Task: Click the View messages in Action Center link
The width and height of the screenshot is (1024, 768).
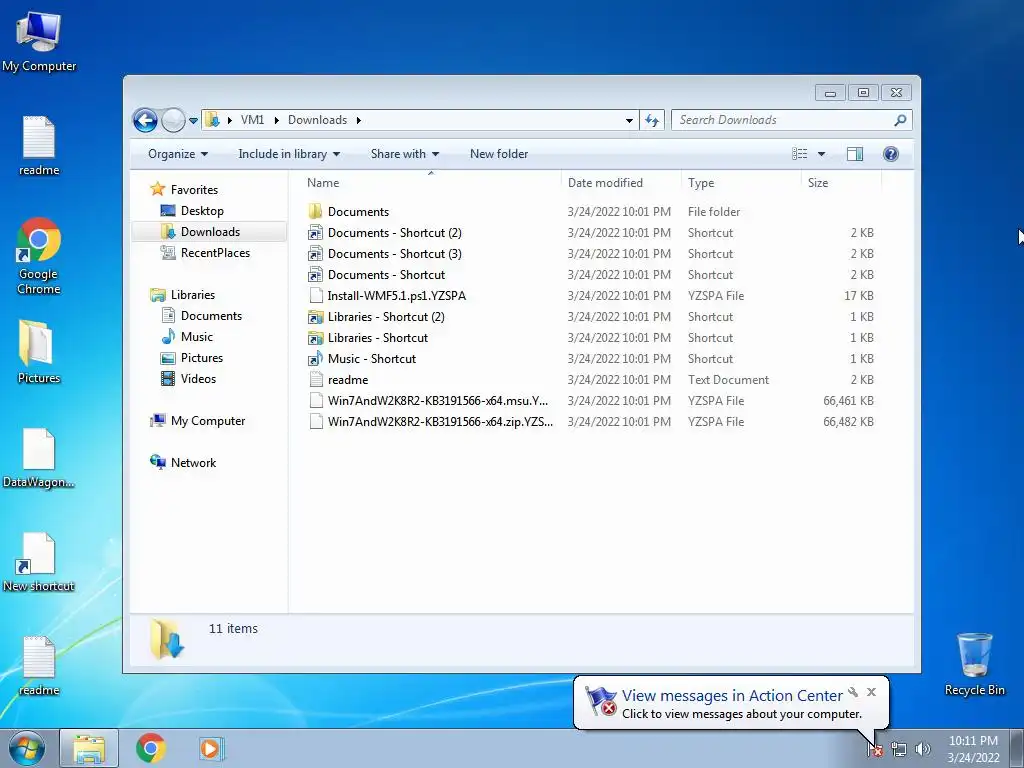Action: [732, 696]
